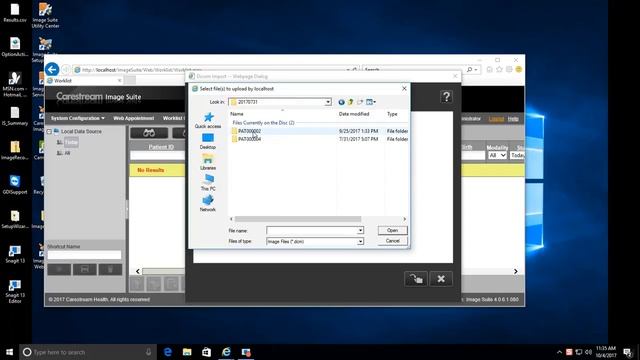Screen dimensions: 640x360
Task: Open the Windows Start menu
Action: point(9,352)
